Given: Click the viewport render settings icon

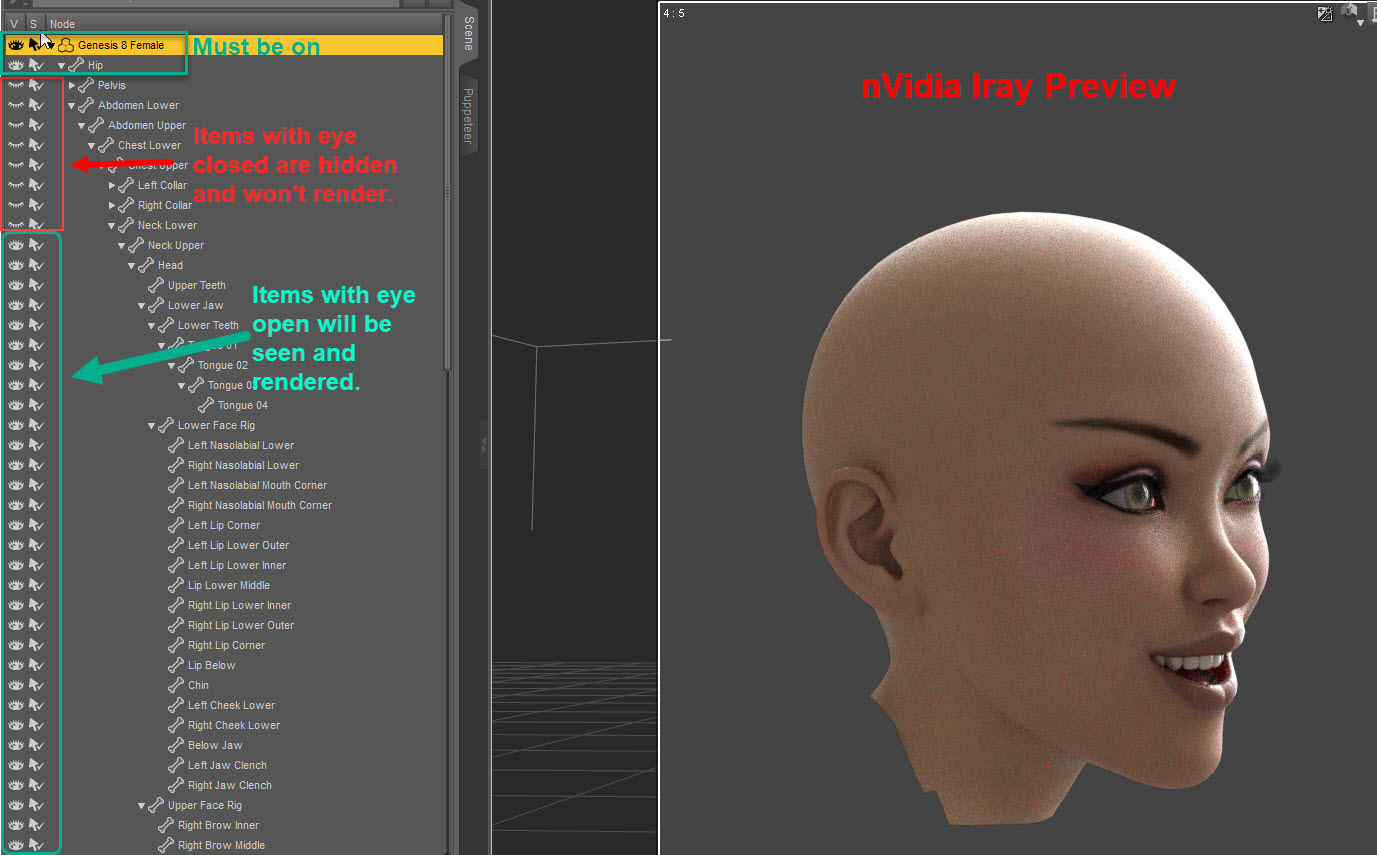Looking at the screenshot, I should point(1325,13).
